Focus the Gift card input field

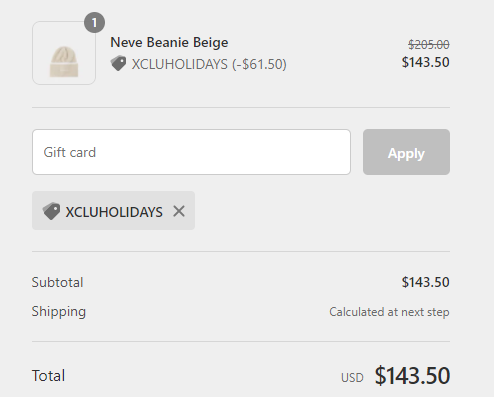(191, 152)
